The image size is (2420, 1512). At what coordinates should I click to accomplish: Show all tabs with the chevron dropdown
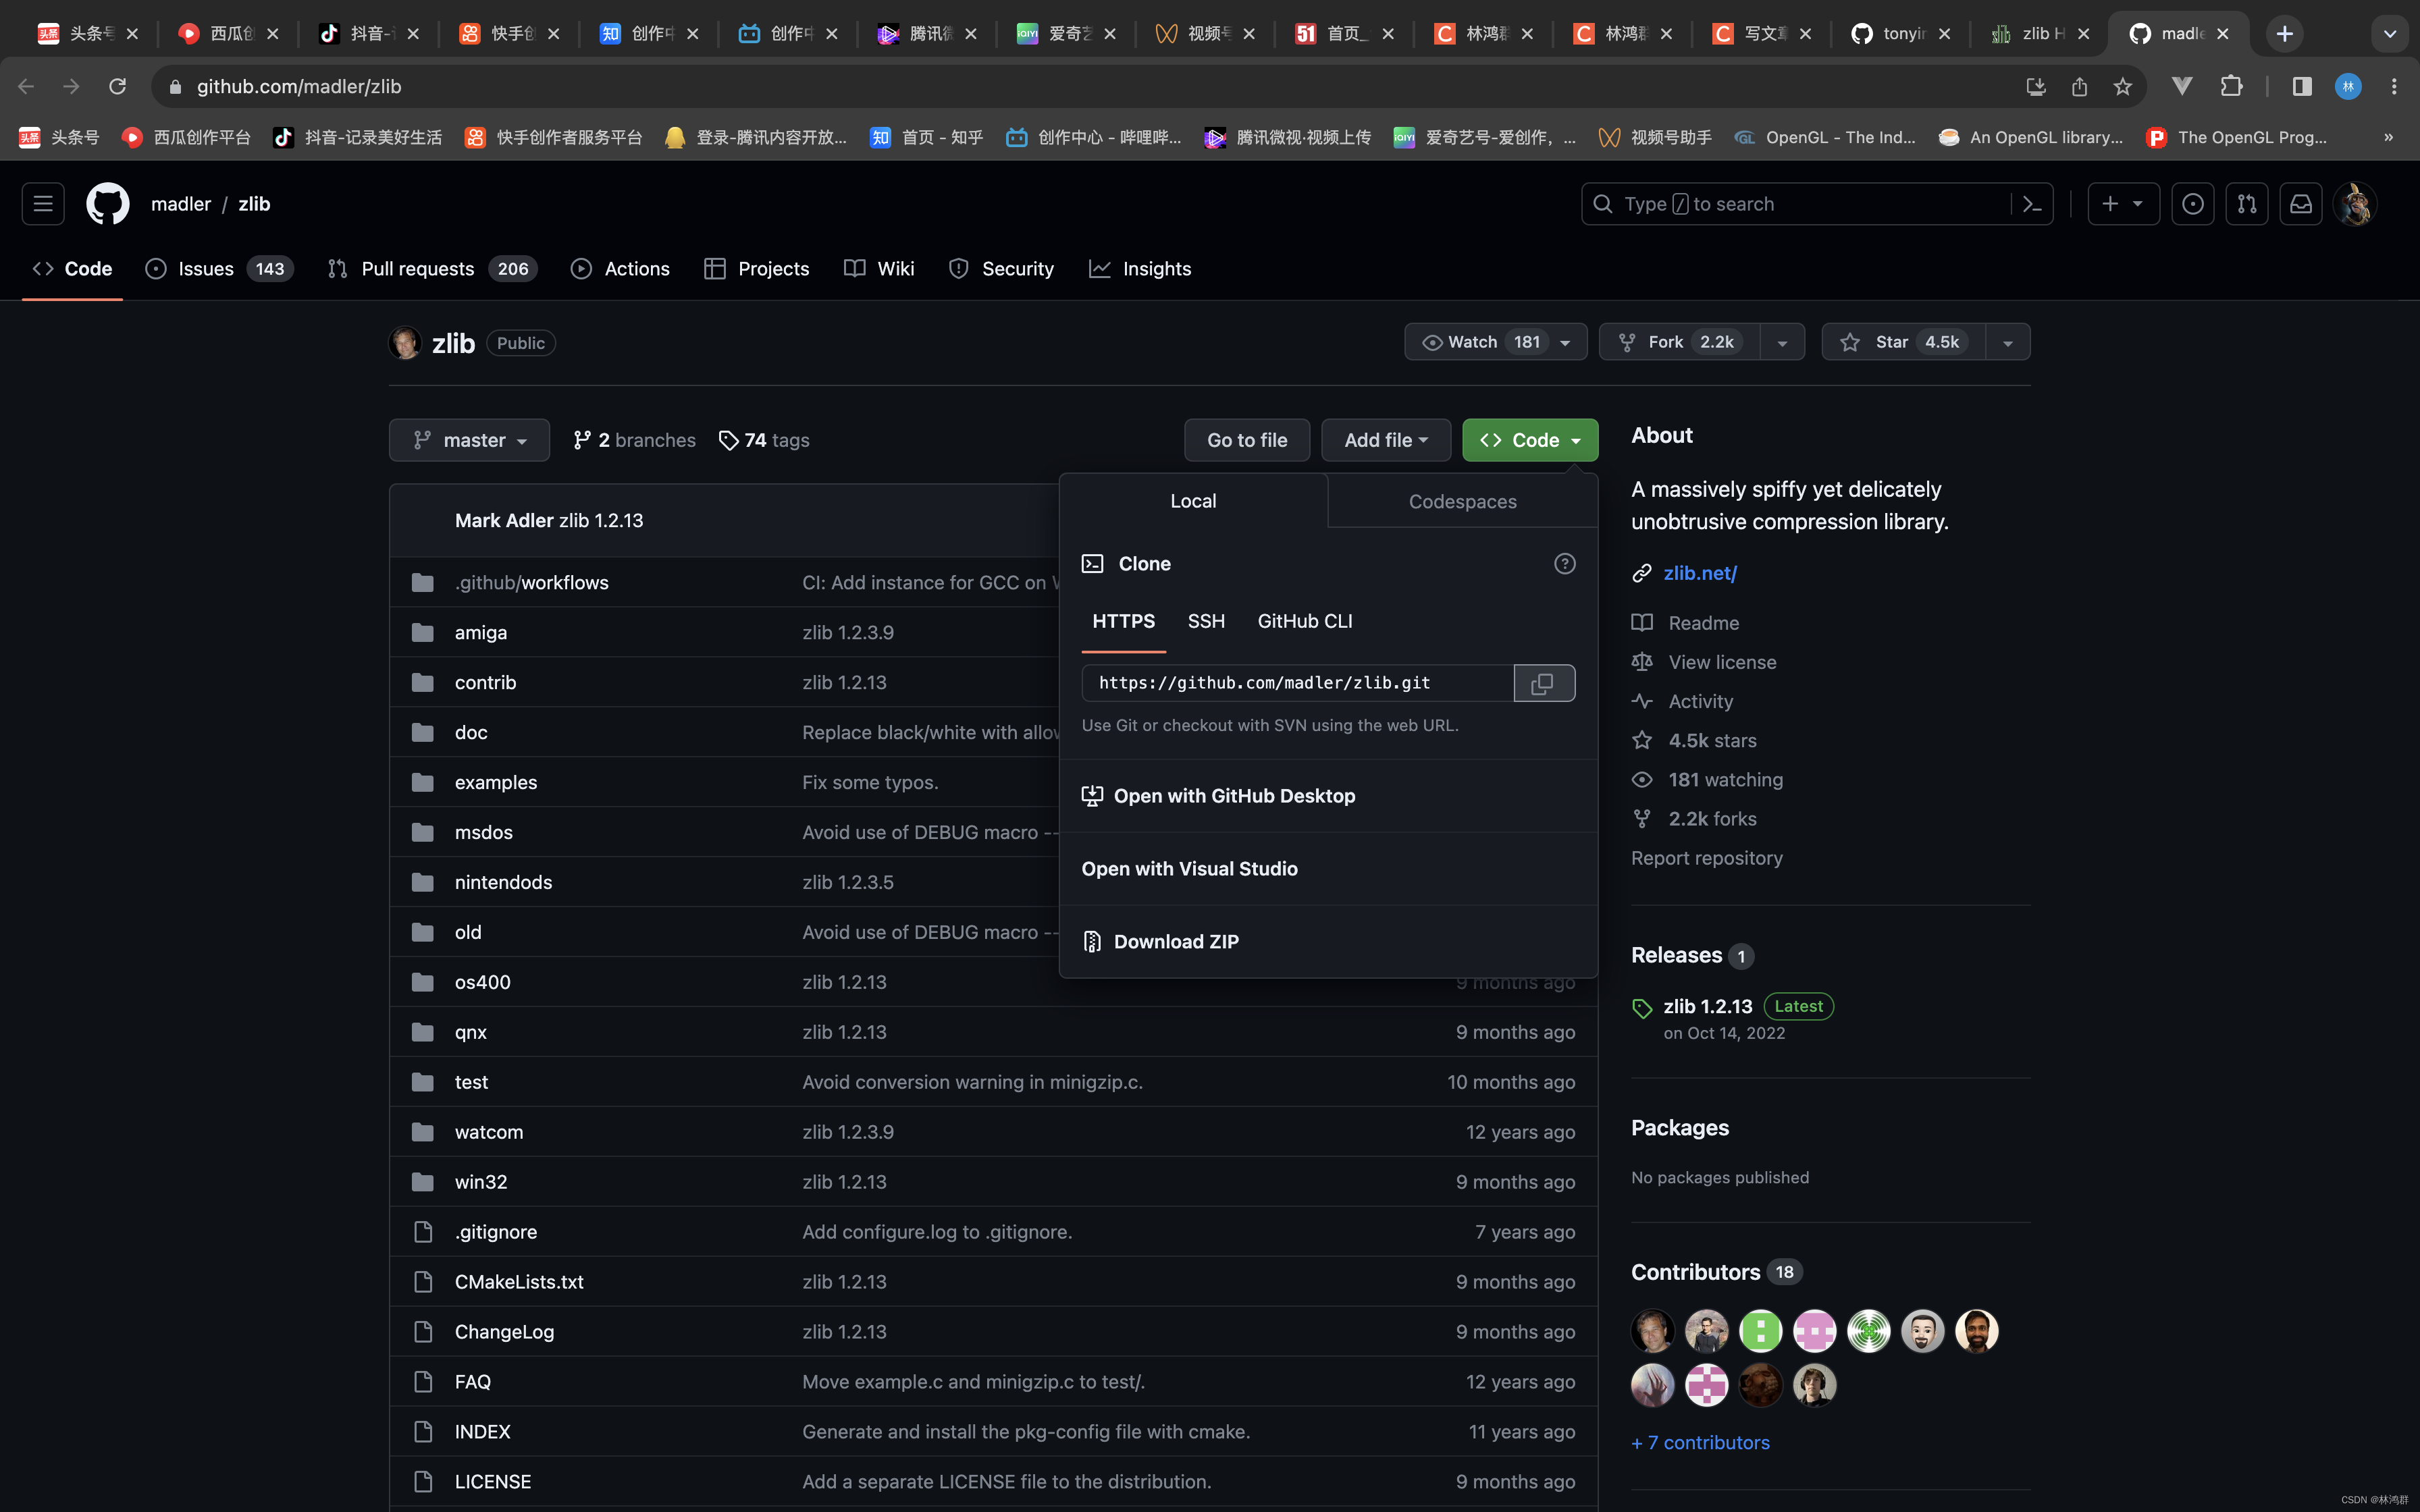(x=2390, y=34)
